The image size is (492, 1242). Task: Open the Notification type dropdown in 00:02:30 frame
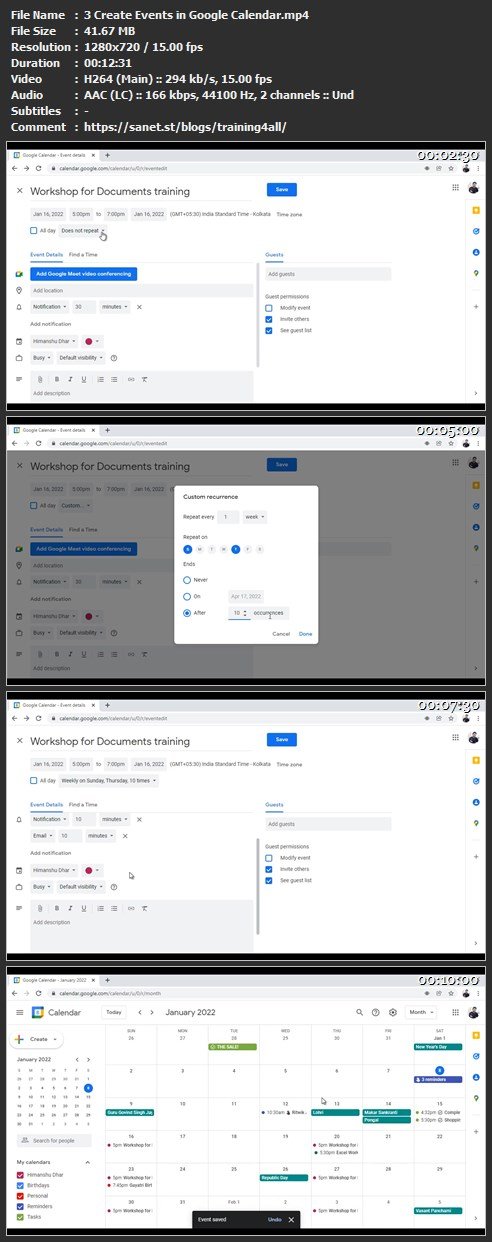tap(49, 307)
